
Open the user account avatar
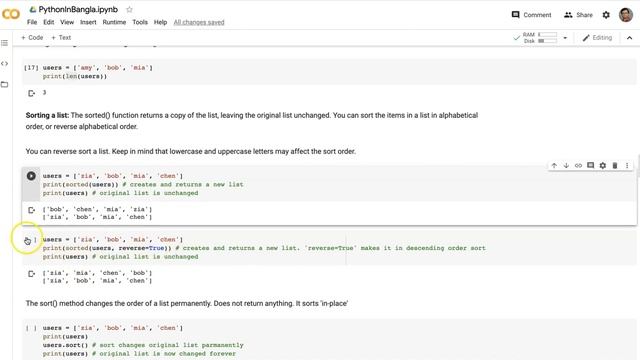click(x=626, y=15)
